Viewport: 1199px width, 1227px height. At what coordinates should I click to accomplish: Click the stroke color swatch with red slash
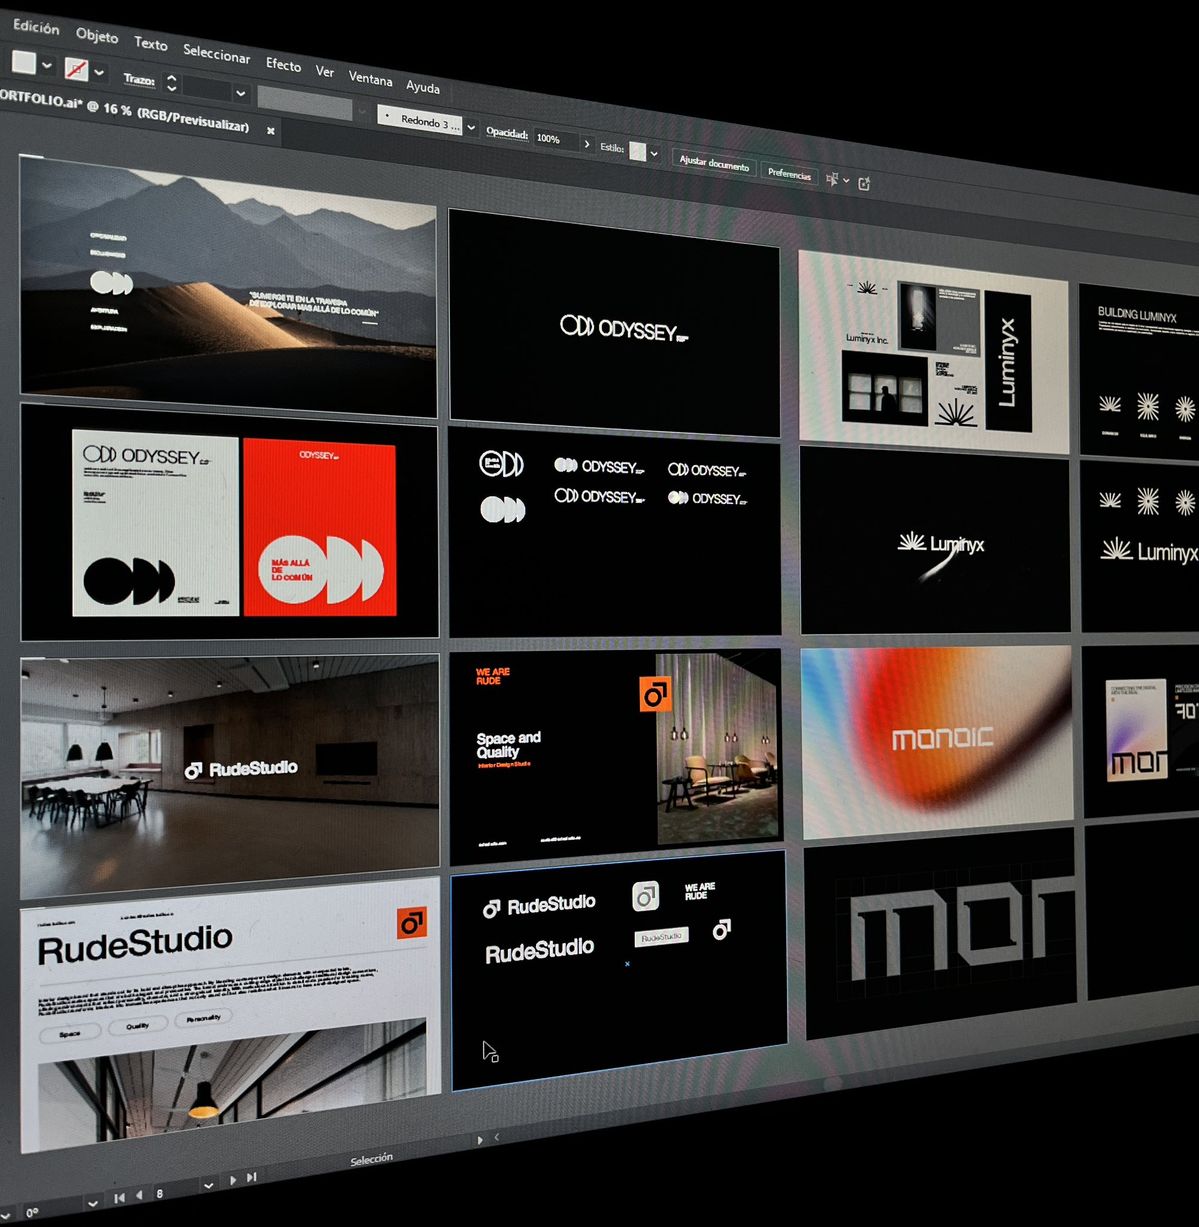tap(76, 69)
